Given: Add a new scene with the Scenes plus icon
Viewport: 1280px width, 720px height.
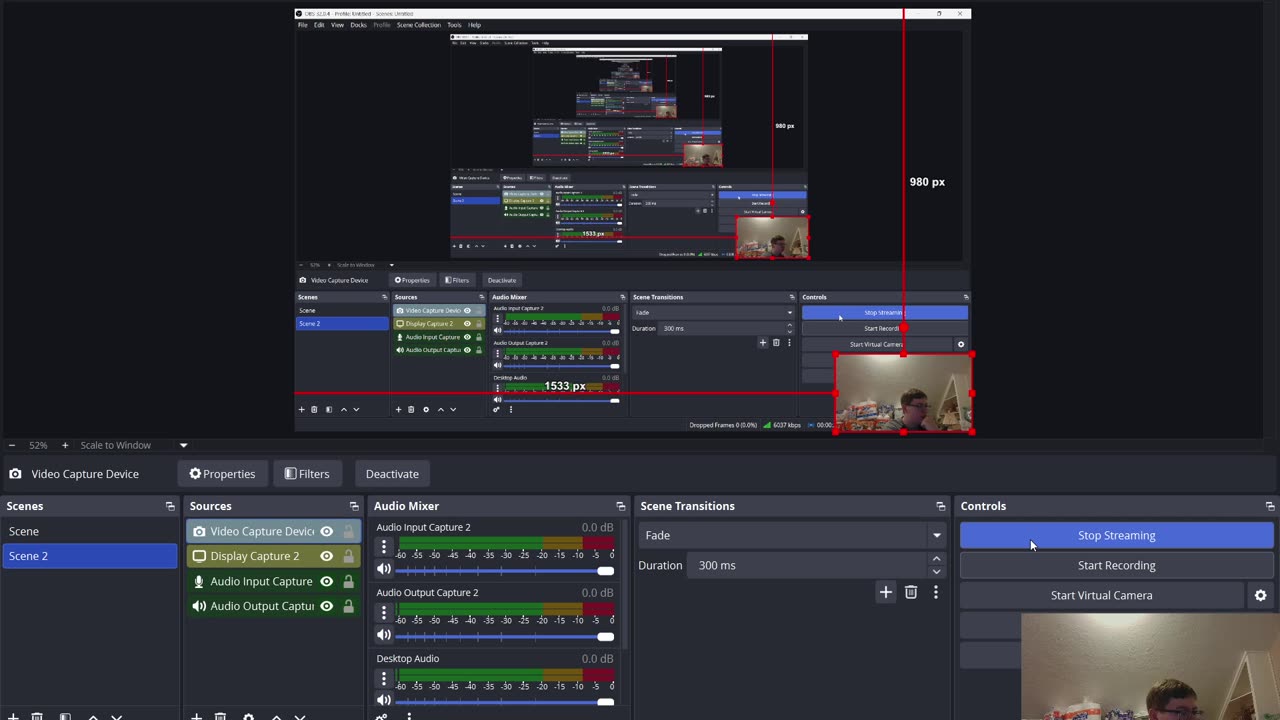Looking at the screenshot, I should point(13,716).
